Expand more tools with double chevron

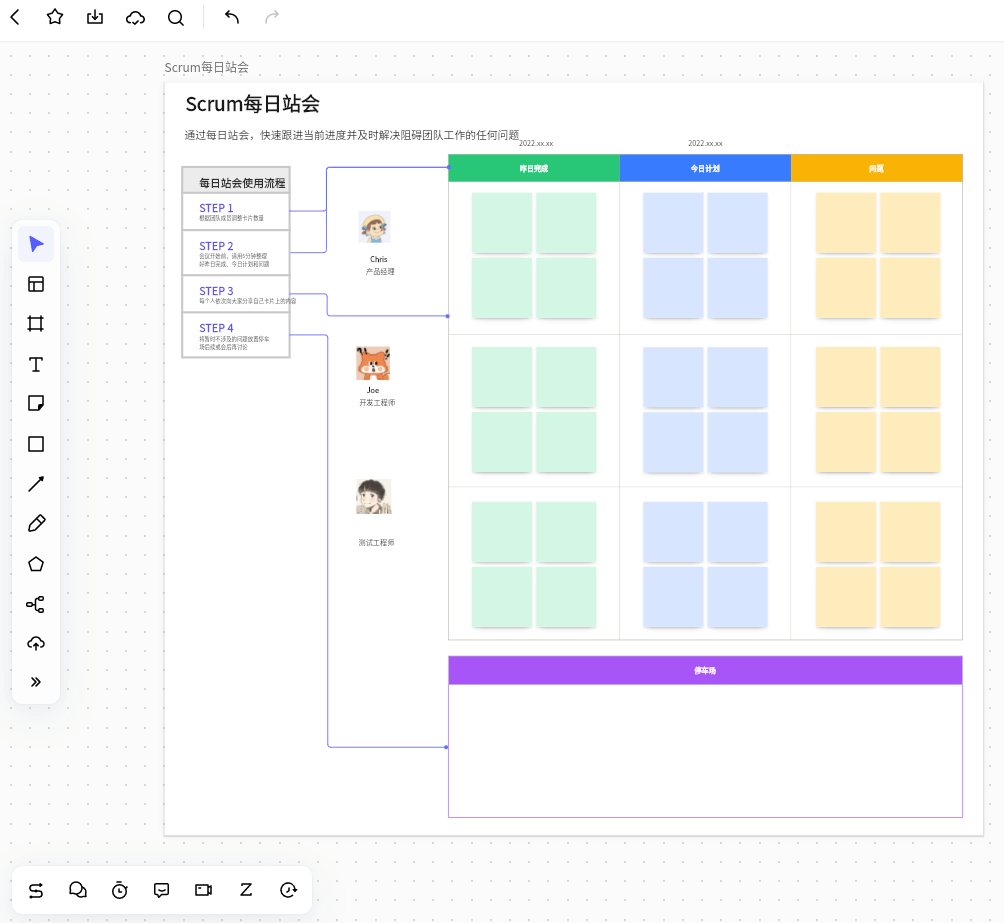(x=36, y=682)
